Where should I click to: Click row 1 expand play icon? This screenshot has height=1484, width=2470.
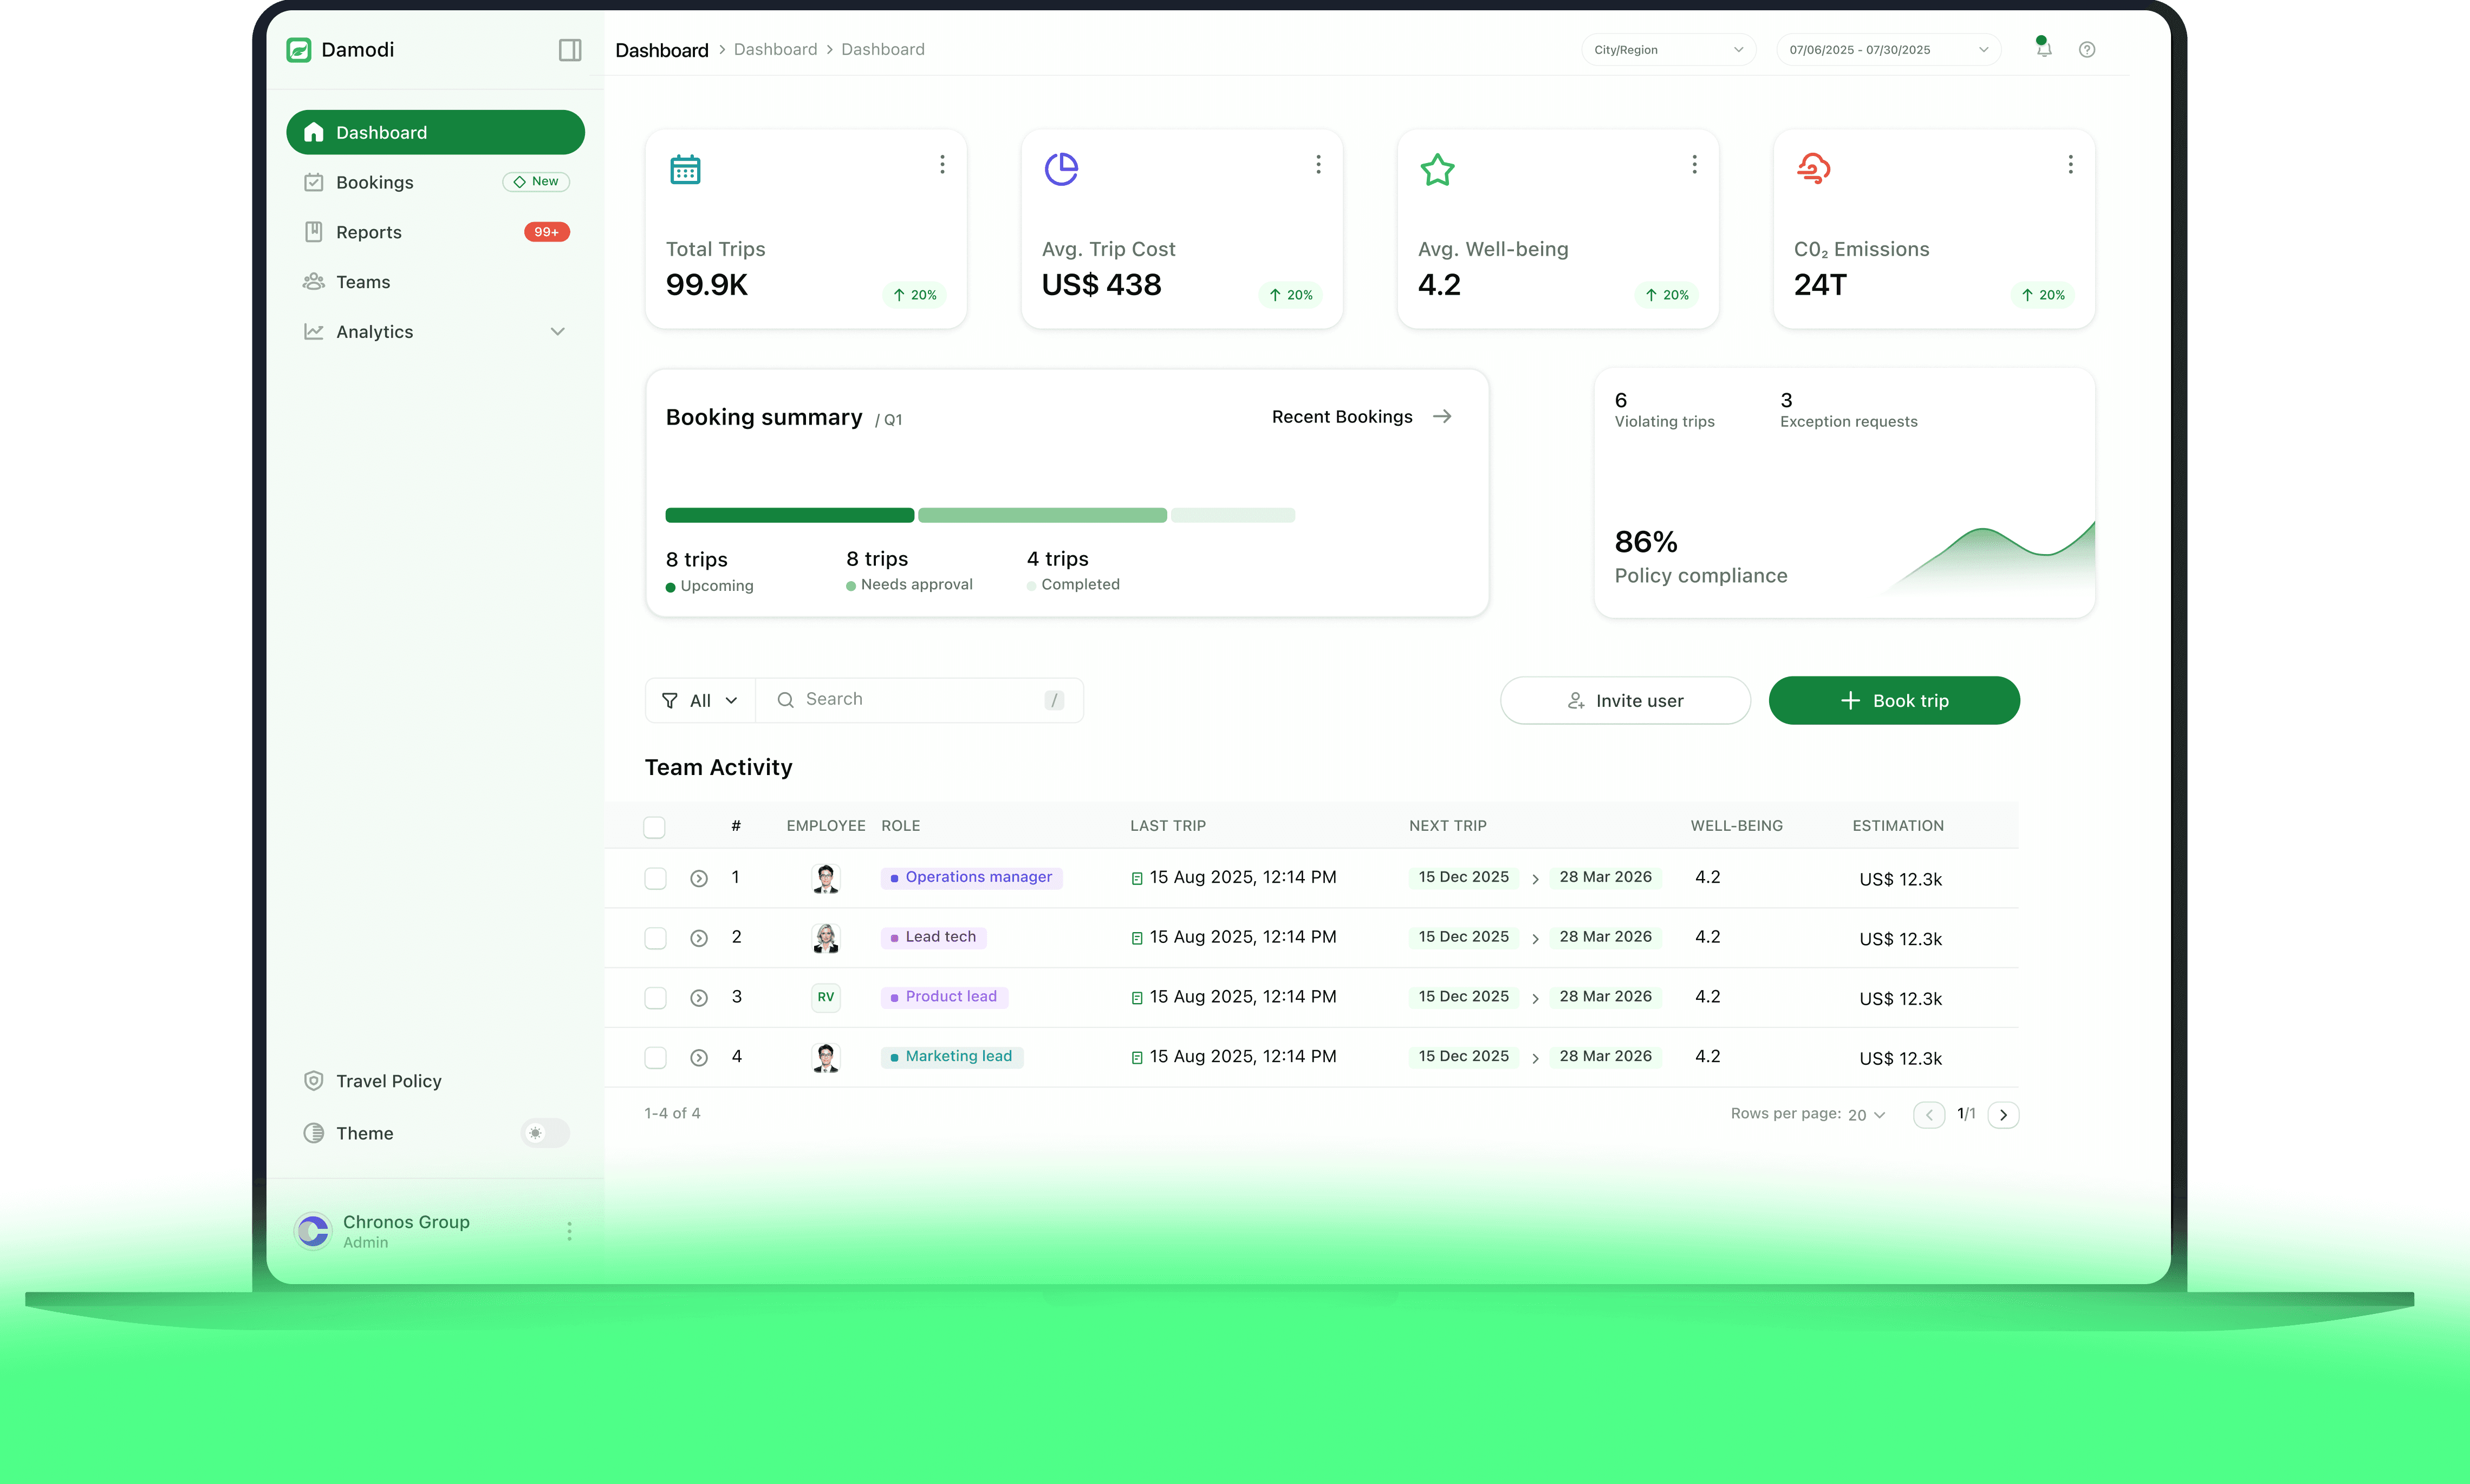(698, 878)
